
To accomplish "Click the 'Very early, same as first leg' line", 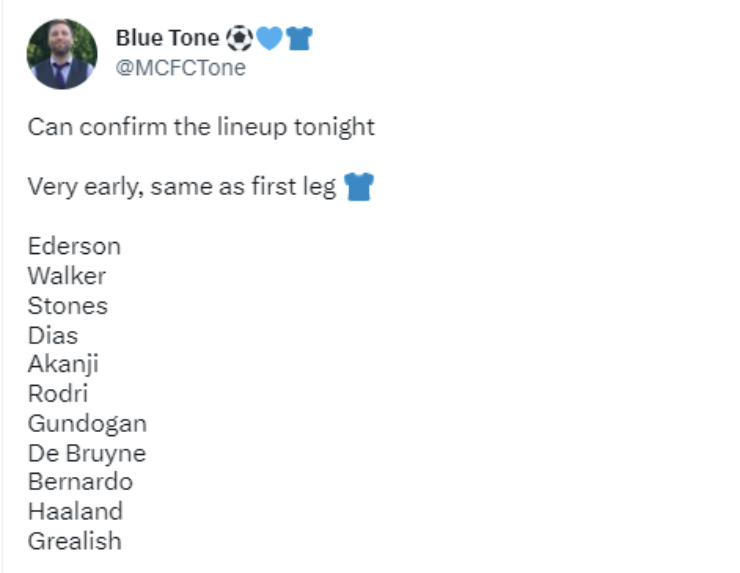I will point(181,187).
